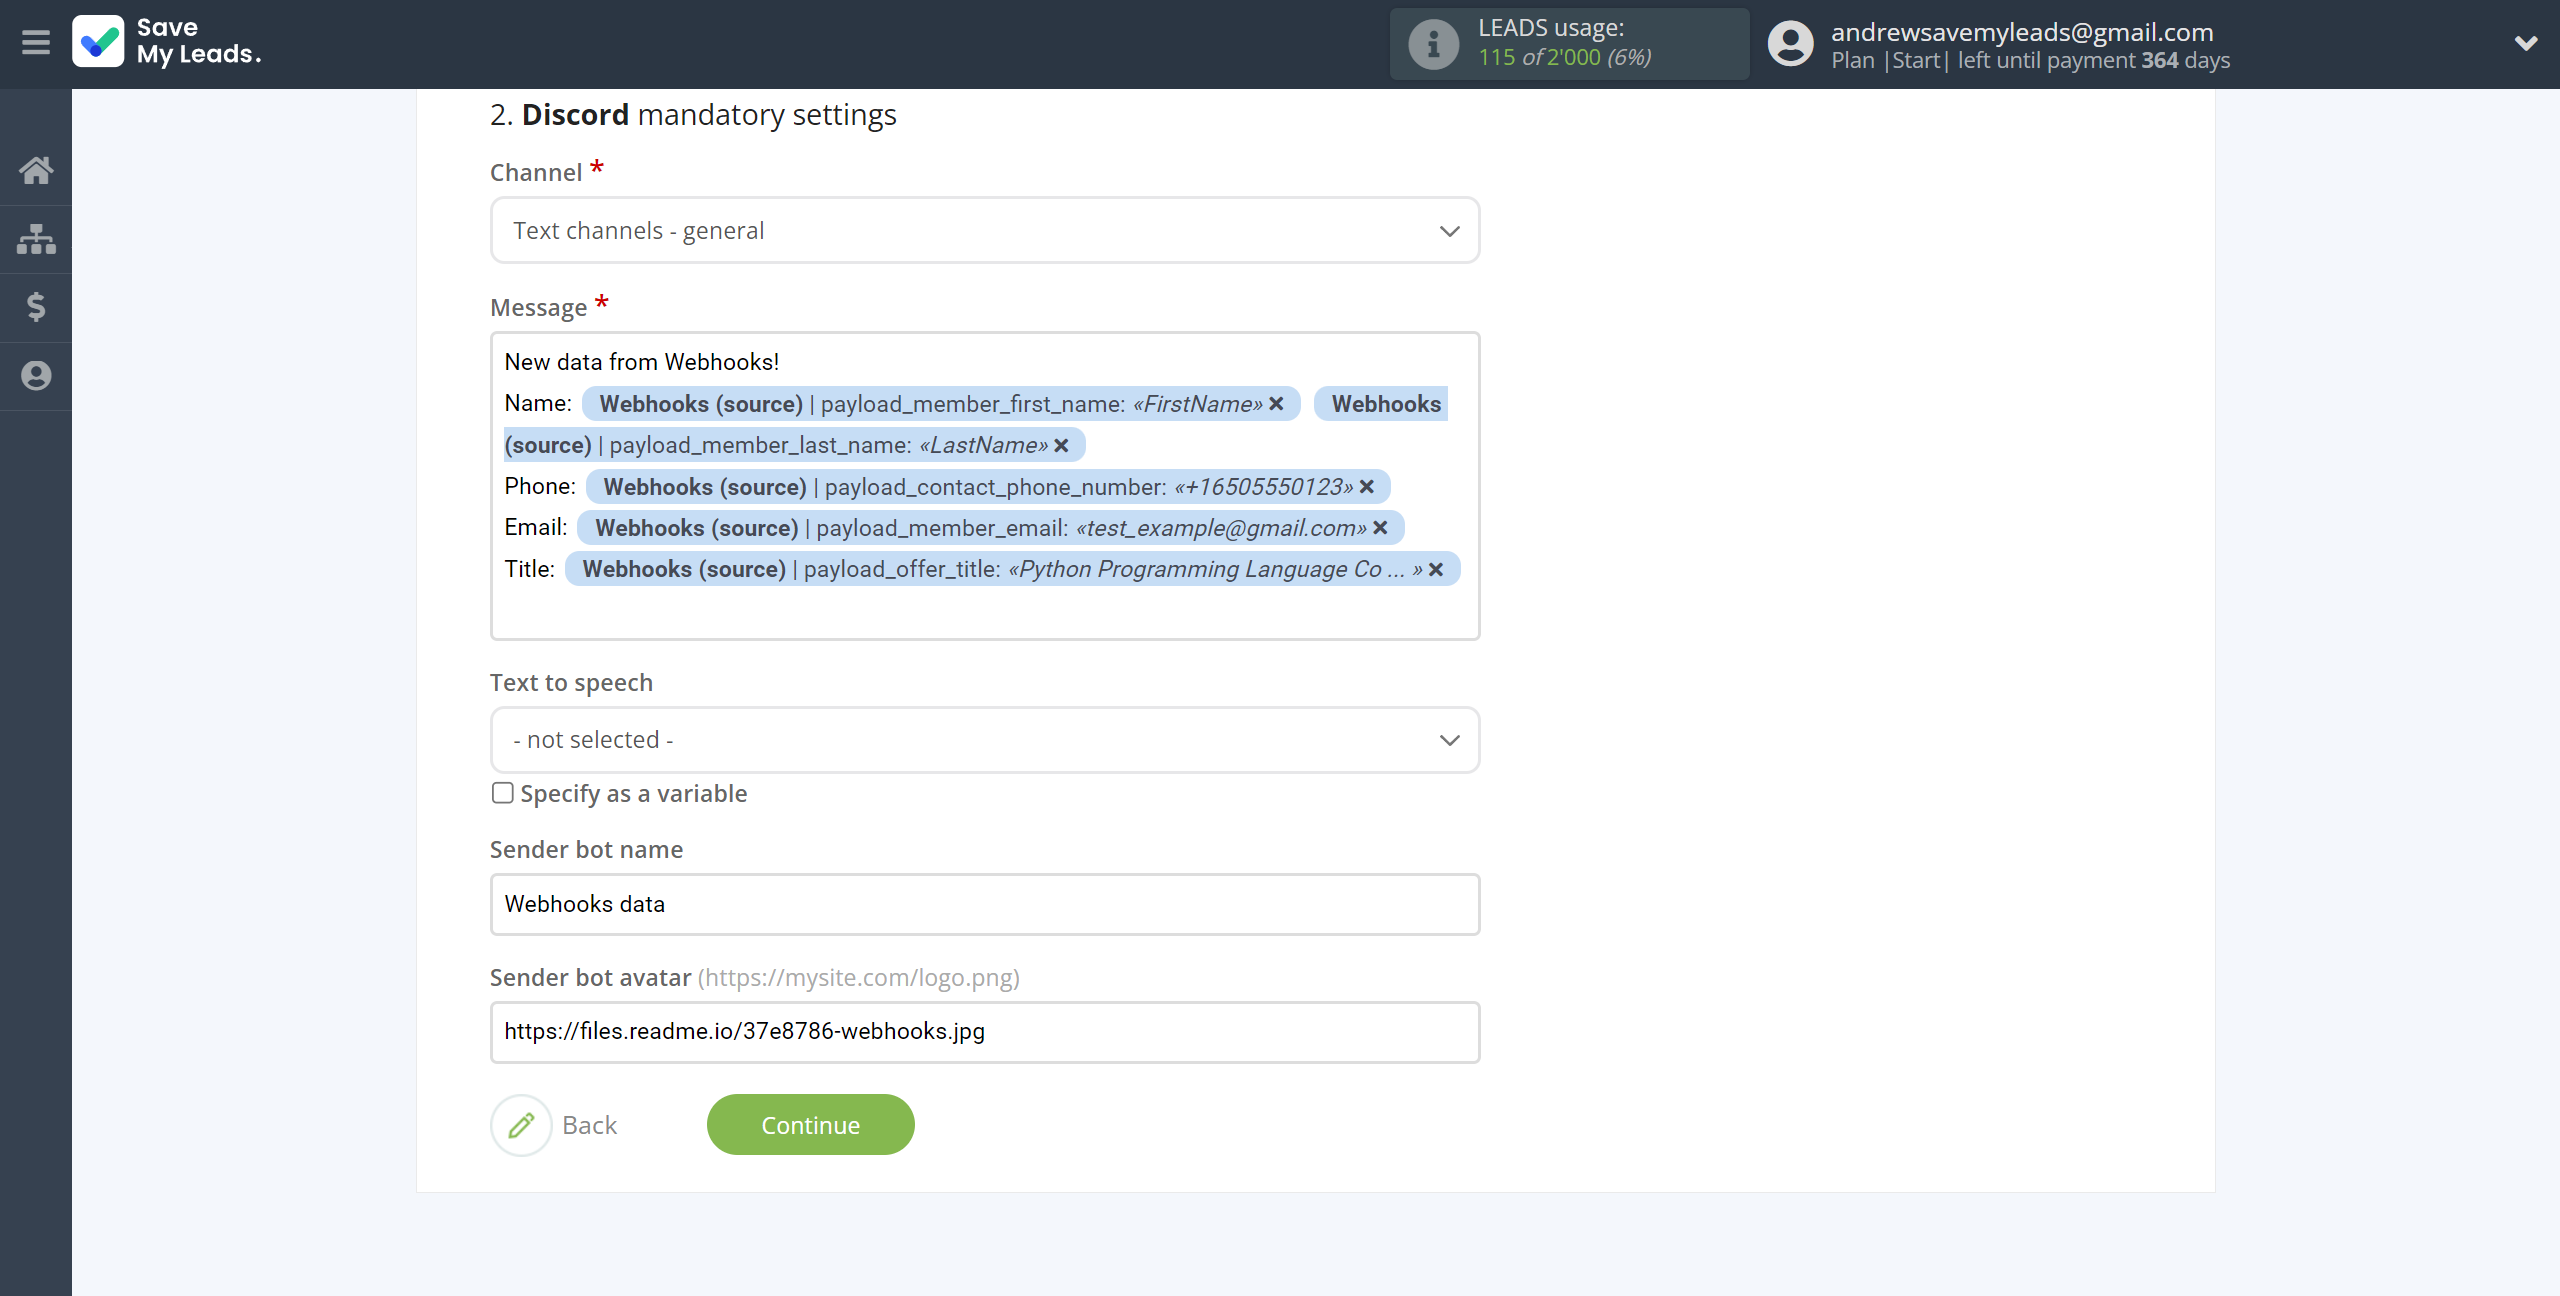Remove the payload_member_email tag
The width and height of the screenshot is (2560, 1296).
click(x=1380, y=528)
